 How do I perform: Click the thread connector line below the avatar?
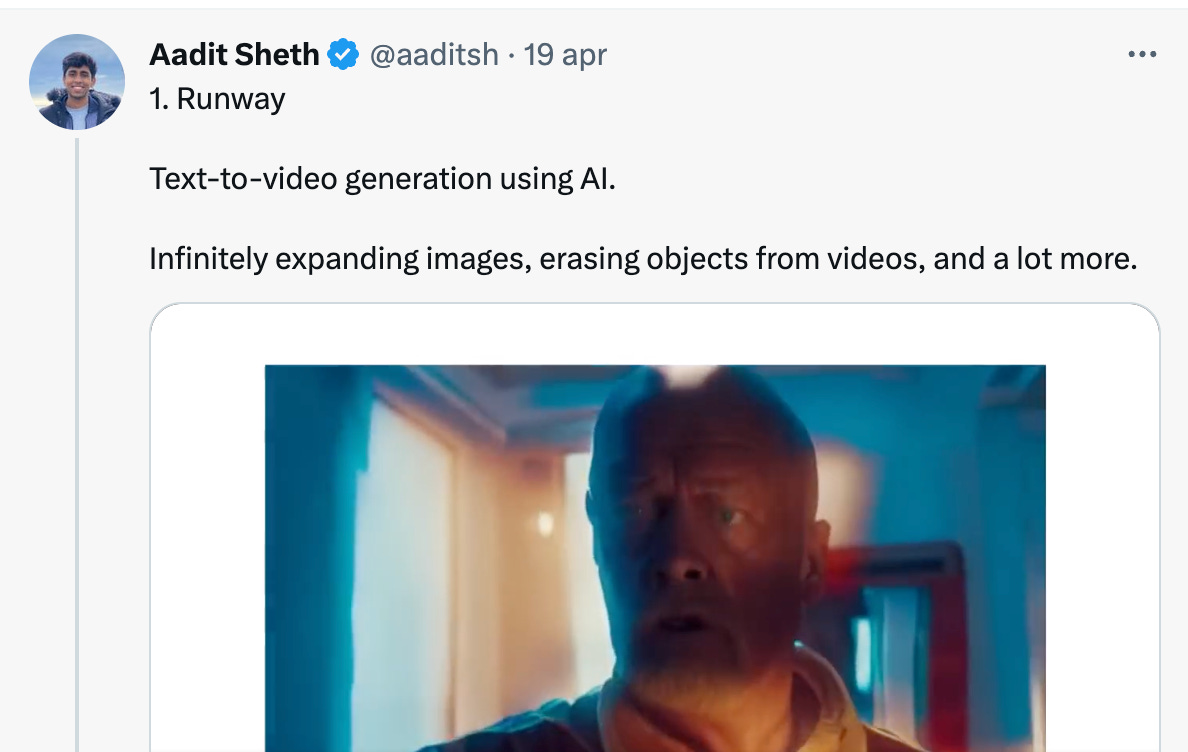tap(77, 445)
